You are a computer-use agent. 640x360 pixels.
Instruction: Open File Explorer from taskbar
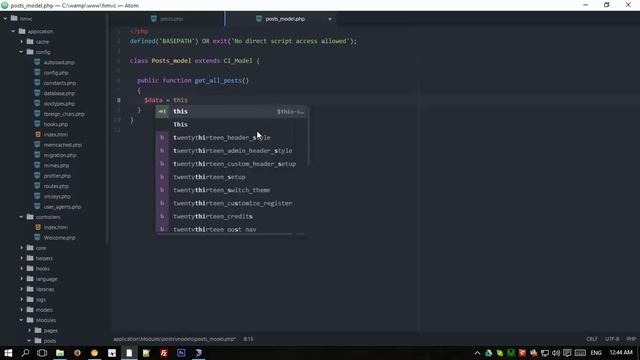coord(60,353)
